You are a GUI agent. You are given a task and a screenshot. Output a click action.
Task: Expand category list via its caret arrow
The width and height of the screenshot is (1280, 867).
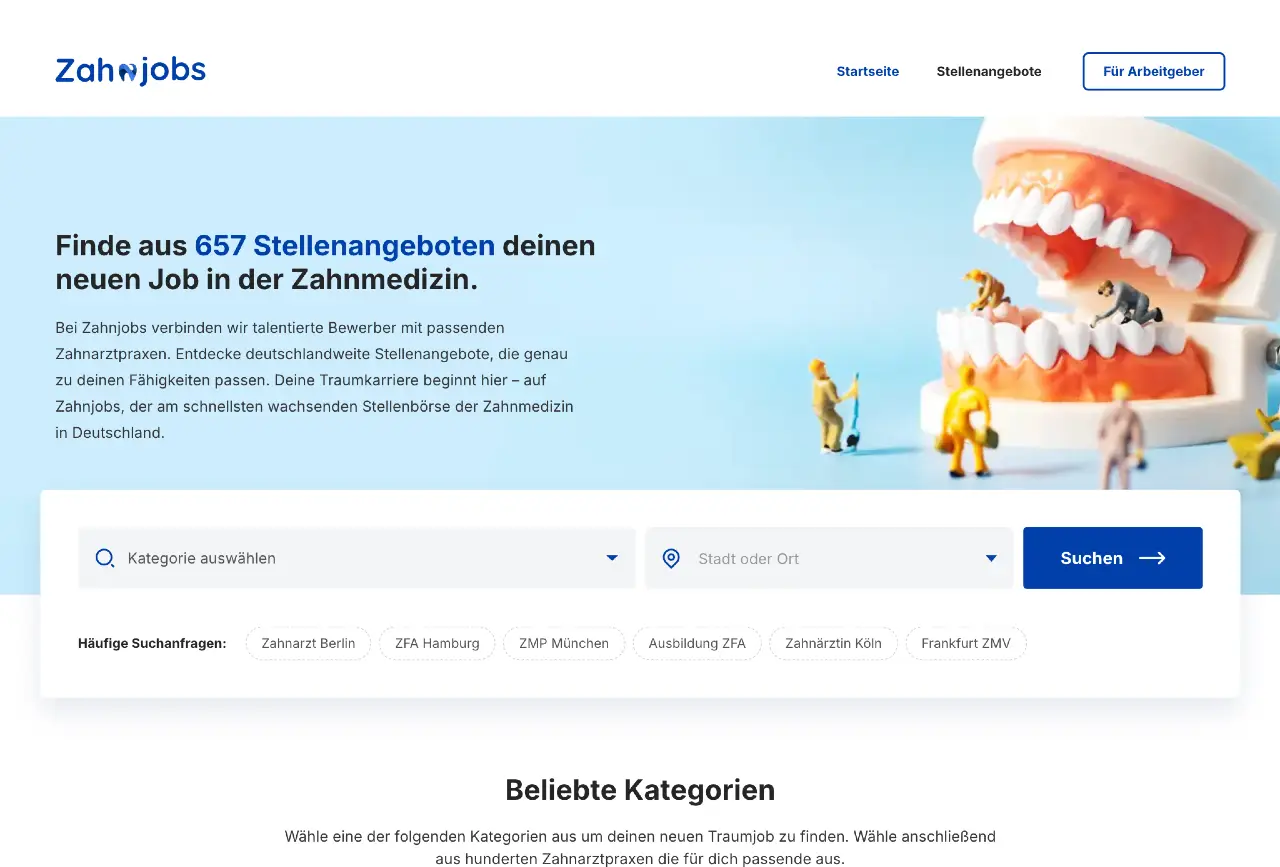(x=612, y=558)
